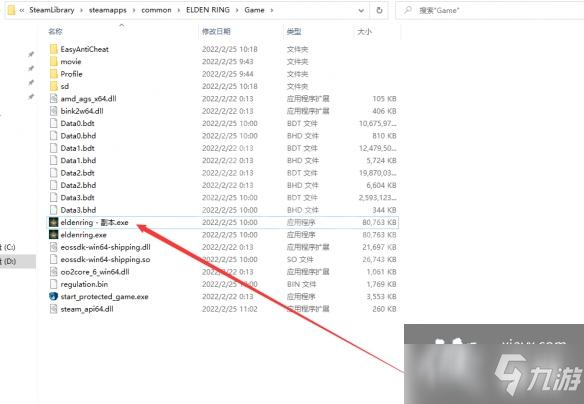Image resolution: width=584 pixels, height=404 pixels.
Task: Select the file name eossdk-win64-shipping.so
Action: 105,259
